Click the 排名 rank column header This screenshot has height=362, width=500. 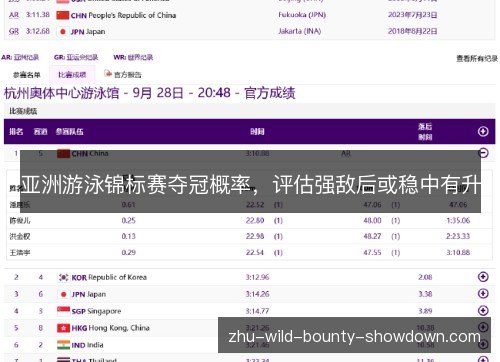[x=16, y=132]
